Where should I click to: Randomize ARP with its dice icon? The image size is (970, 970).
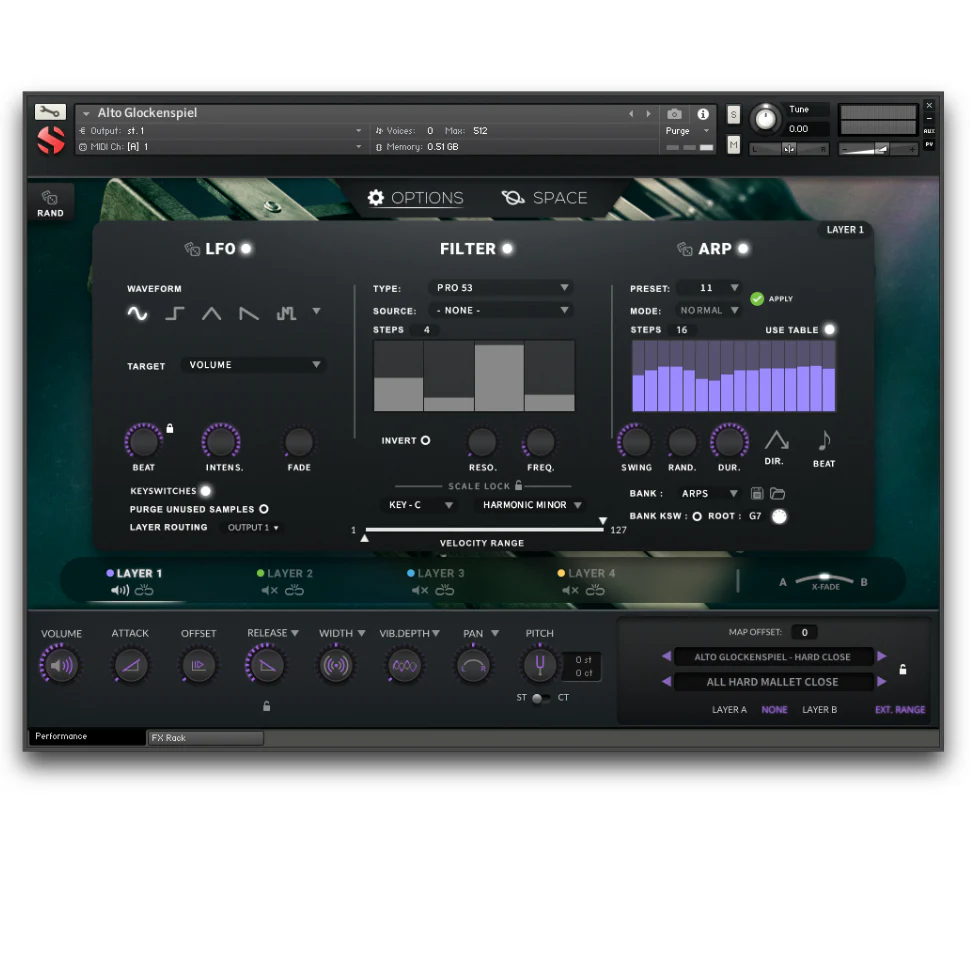(x=684, y=249)
